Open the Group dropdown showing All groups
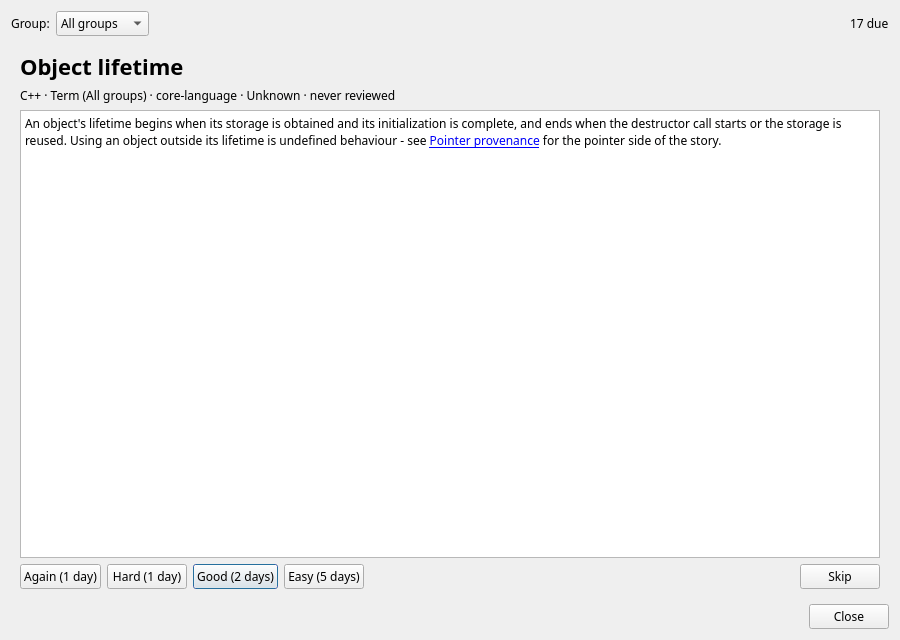The image size is (900, 640). 102,24
